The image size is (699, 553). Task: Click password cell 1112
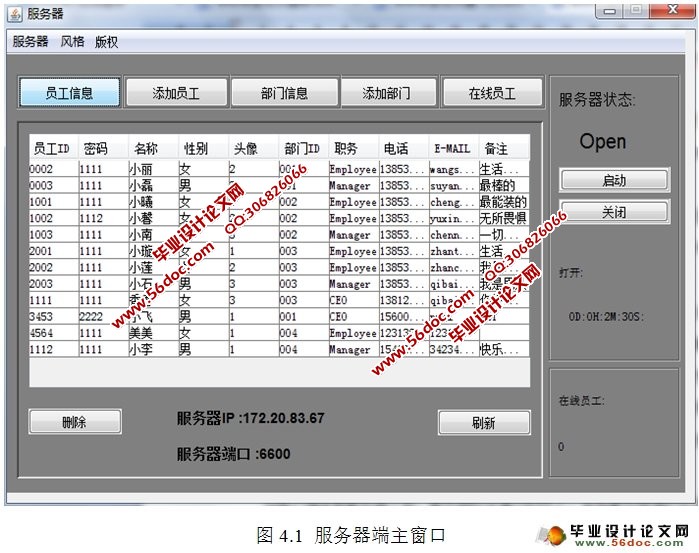[103, 218]
